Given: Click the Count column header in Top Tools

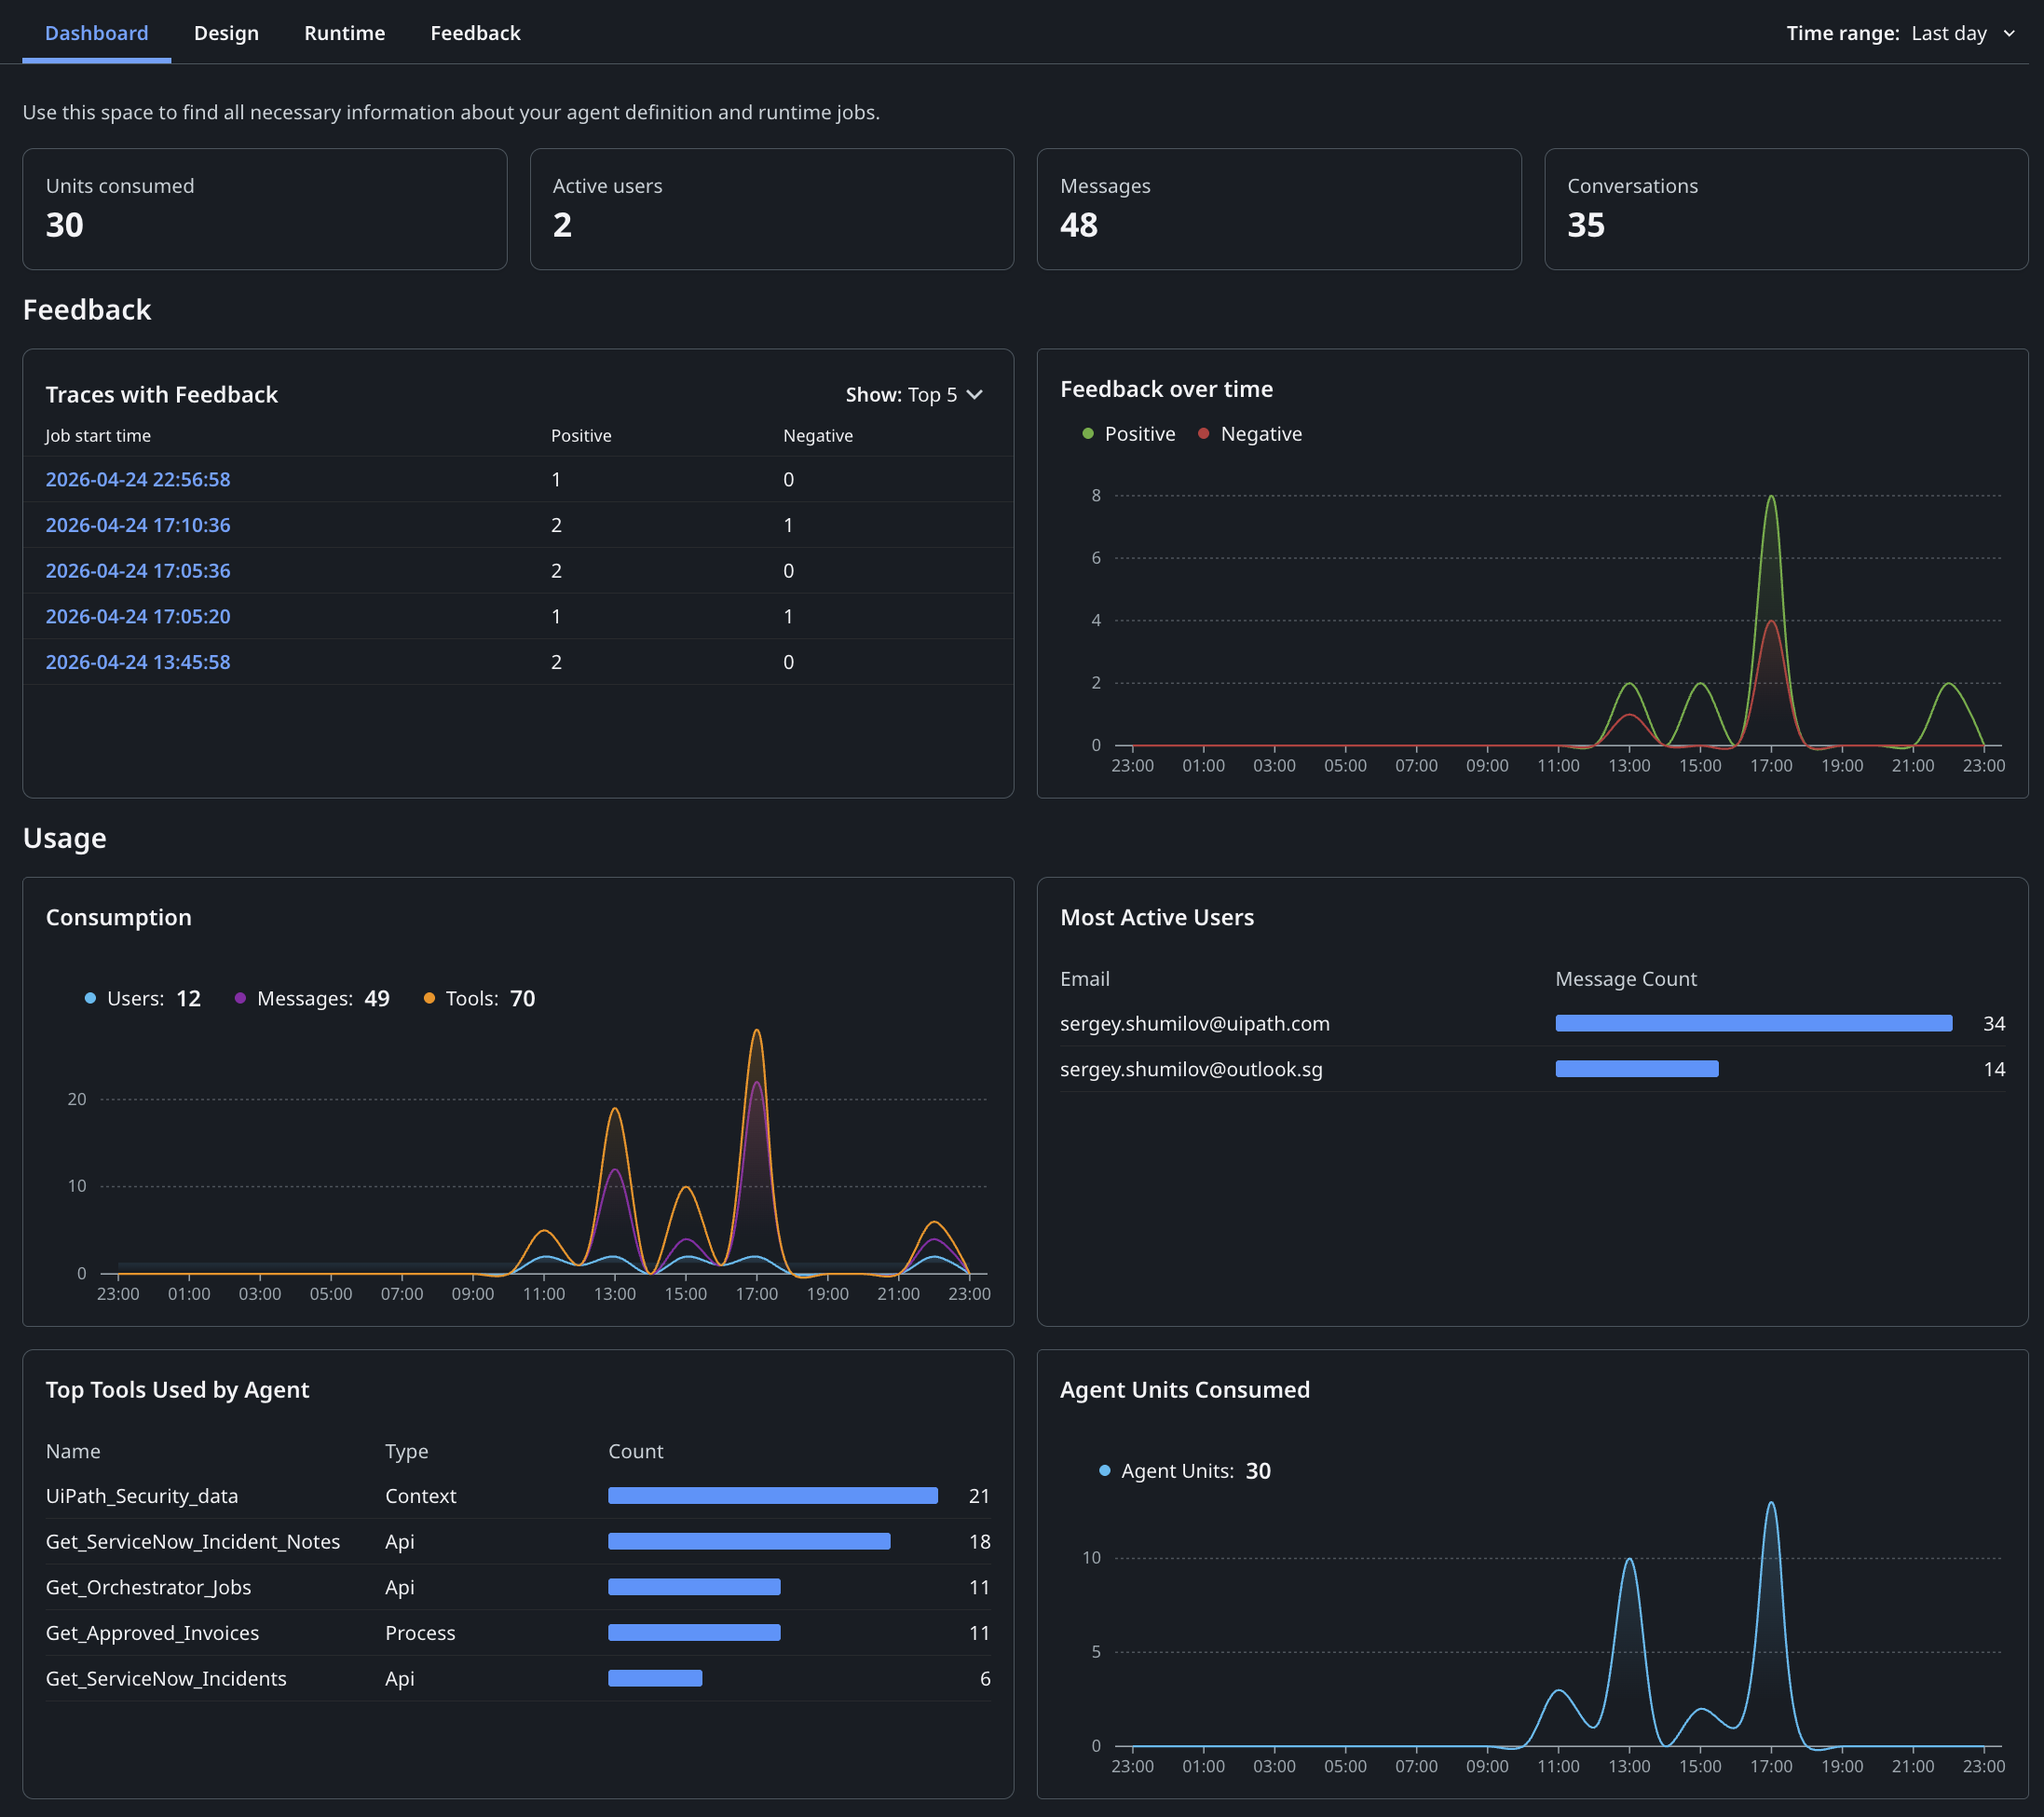Looking at the screenshot, I should pyautogui.click(x=635, y=1451).
